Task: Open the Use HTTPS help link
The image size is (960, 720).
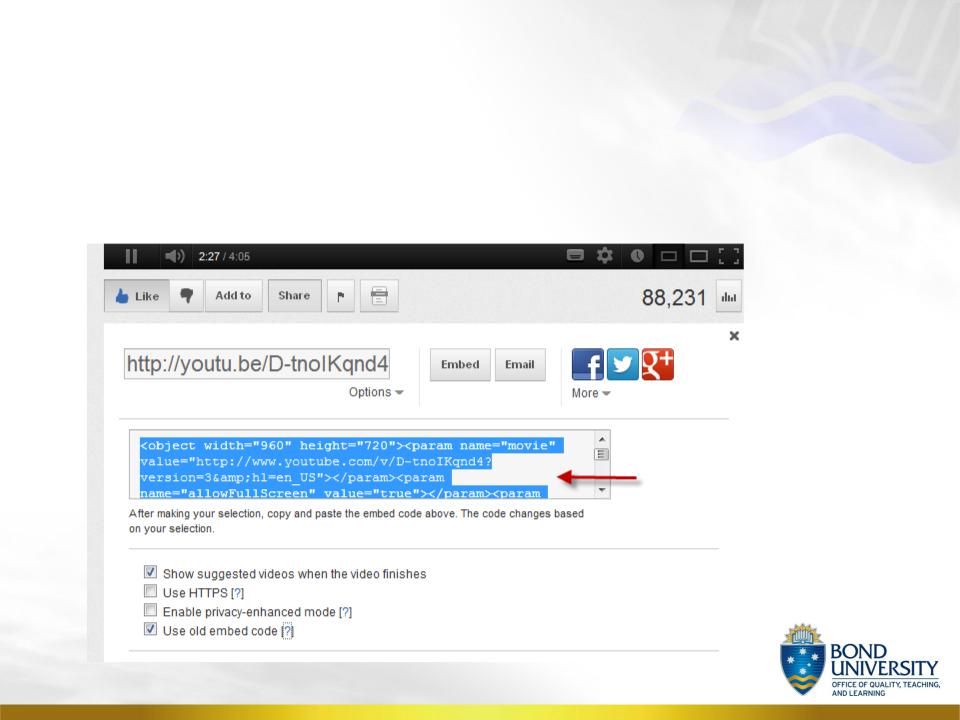Action: (x=238, y=593)
